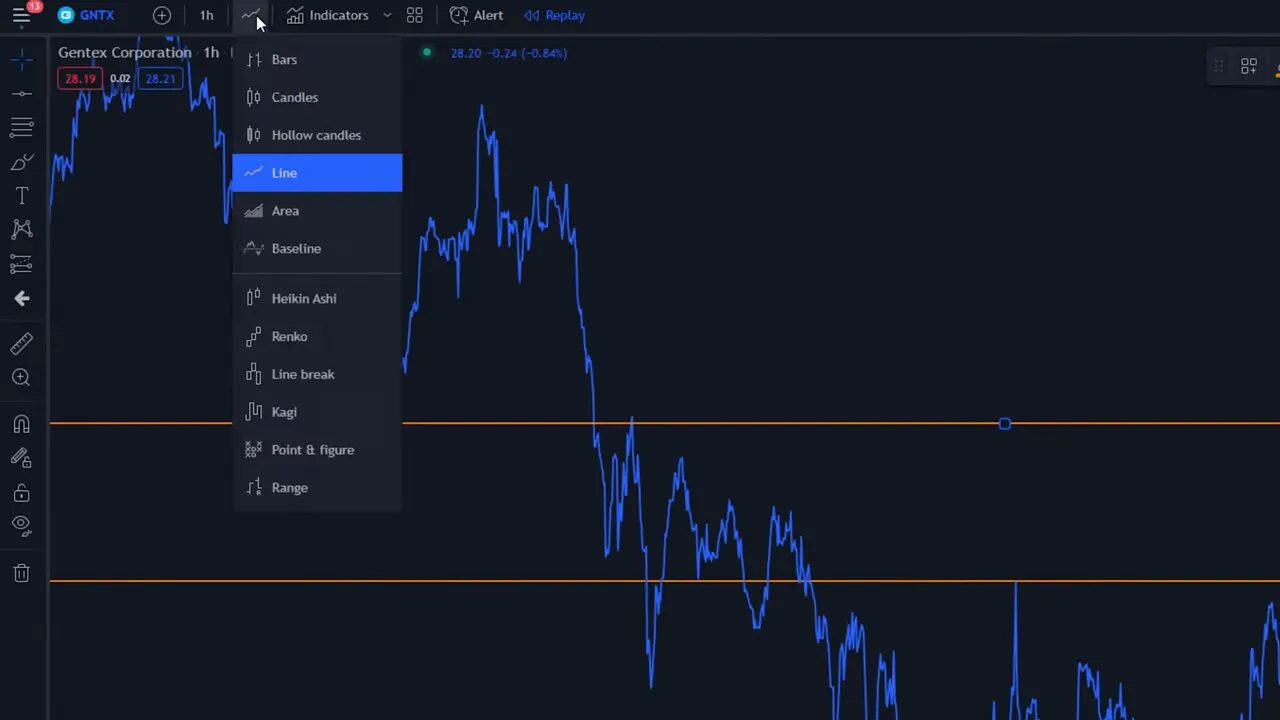Image resolution: width=1280 pixels, height=720 pixels.
Task: Open the 1h interval selector
Action: pyautogui.click(x=206, y=15)
